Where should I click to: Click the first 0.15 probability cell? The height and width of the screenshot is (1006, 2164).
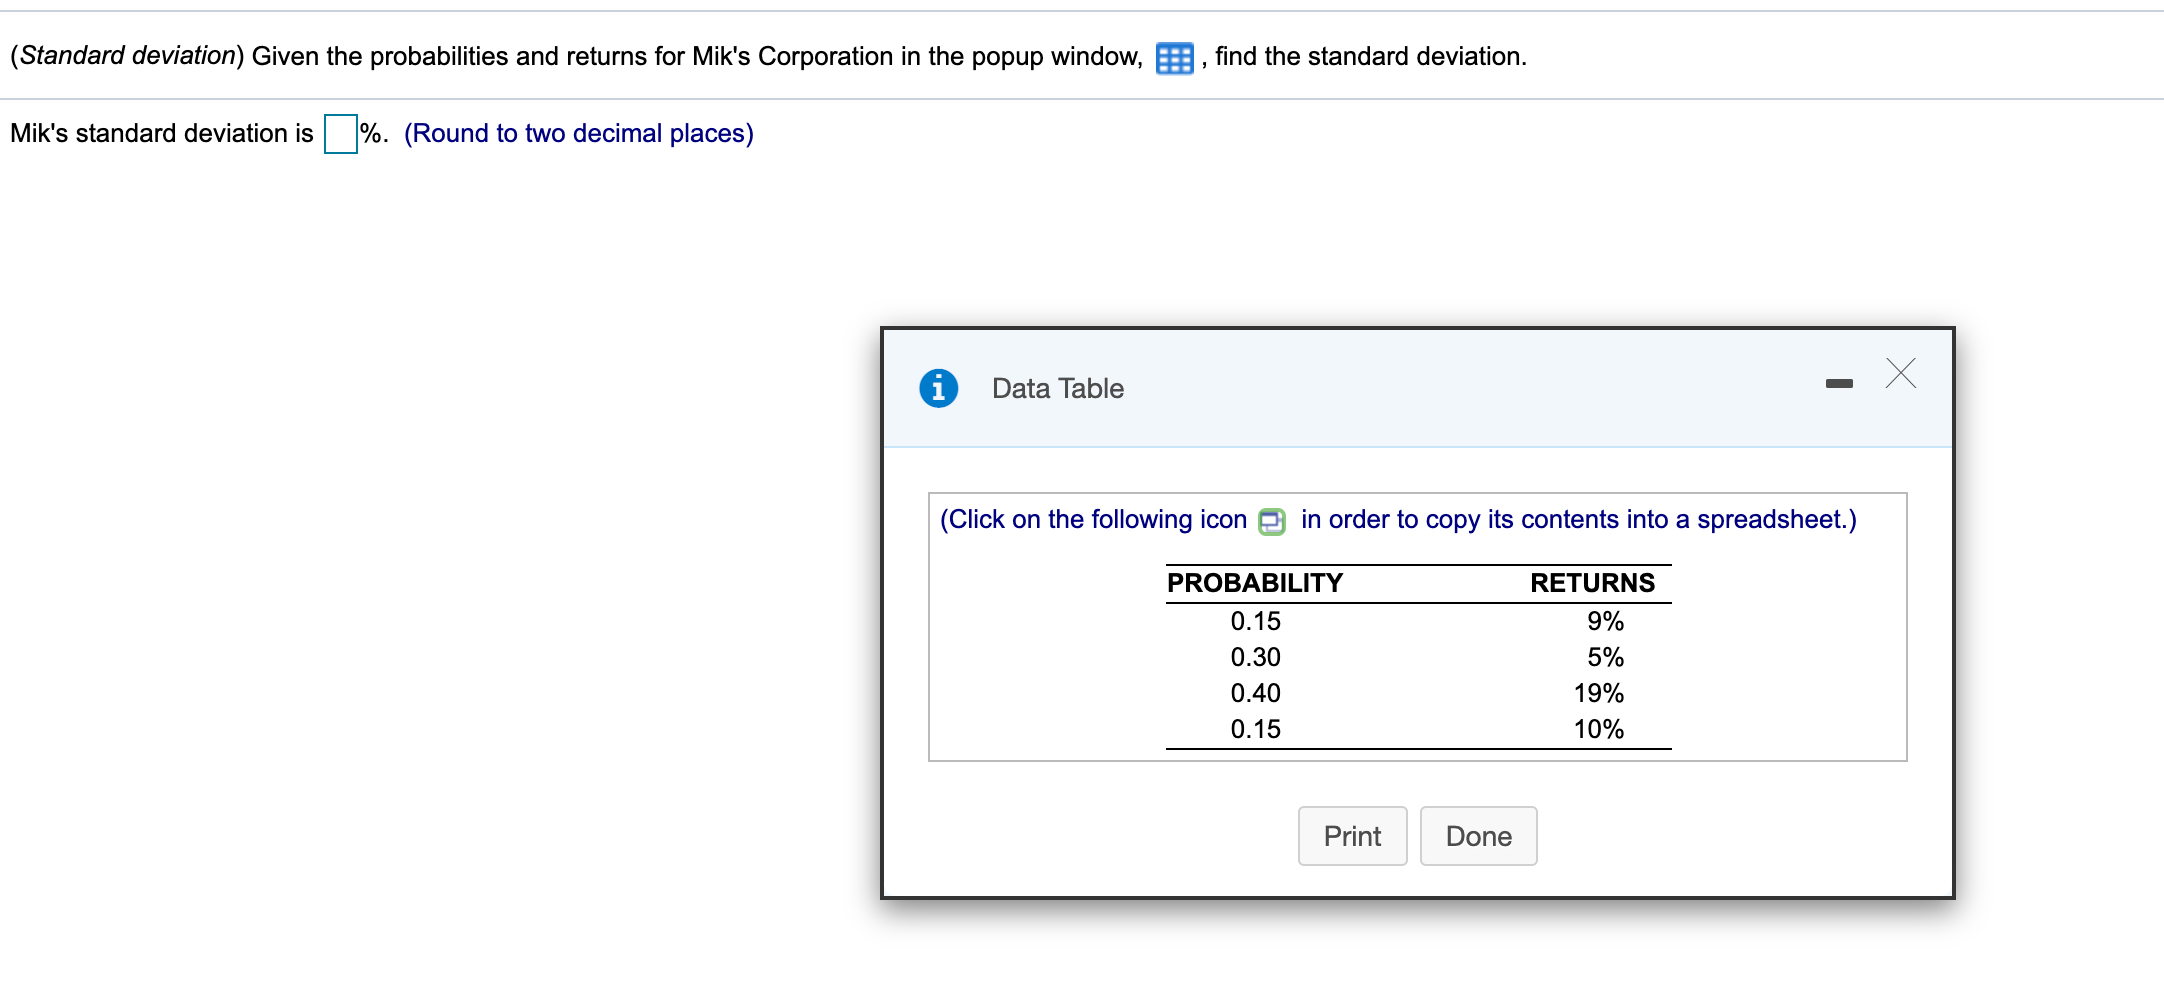tap(1255, 621)
